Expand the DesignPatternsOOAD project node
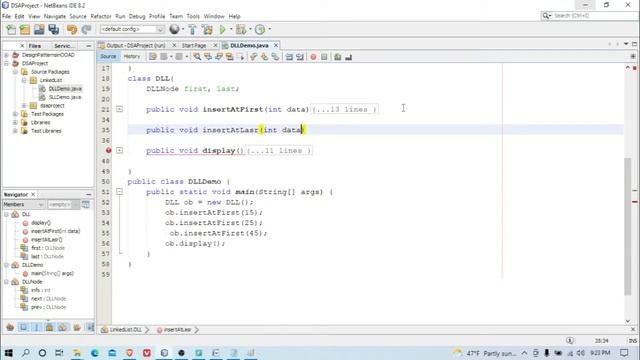The image size is (640, 360). (x=7, y=55)
